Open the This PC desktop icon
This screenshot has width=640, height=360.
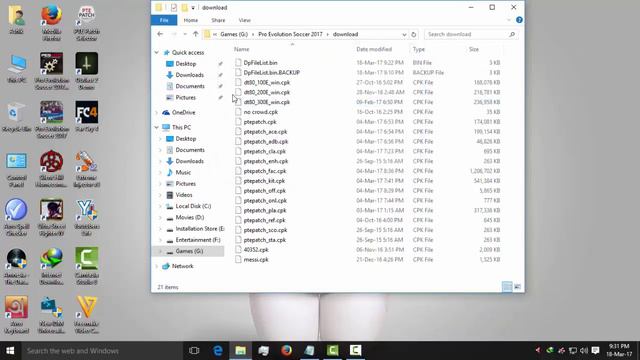17,69
